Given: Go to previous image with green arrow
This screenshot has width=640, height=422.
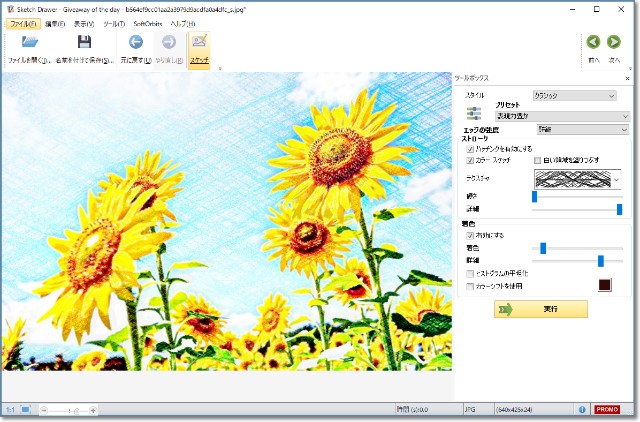Looking at the screenshot, I should (593, 42).
